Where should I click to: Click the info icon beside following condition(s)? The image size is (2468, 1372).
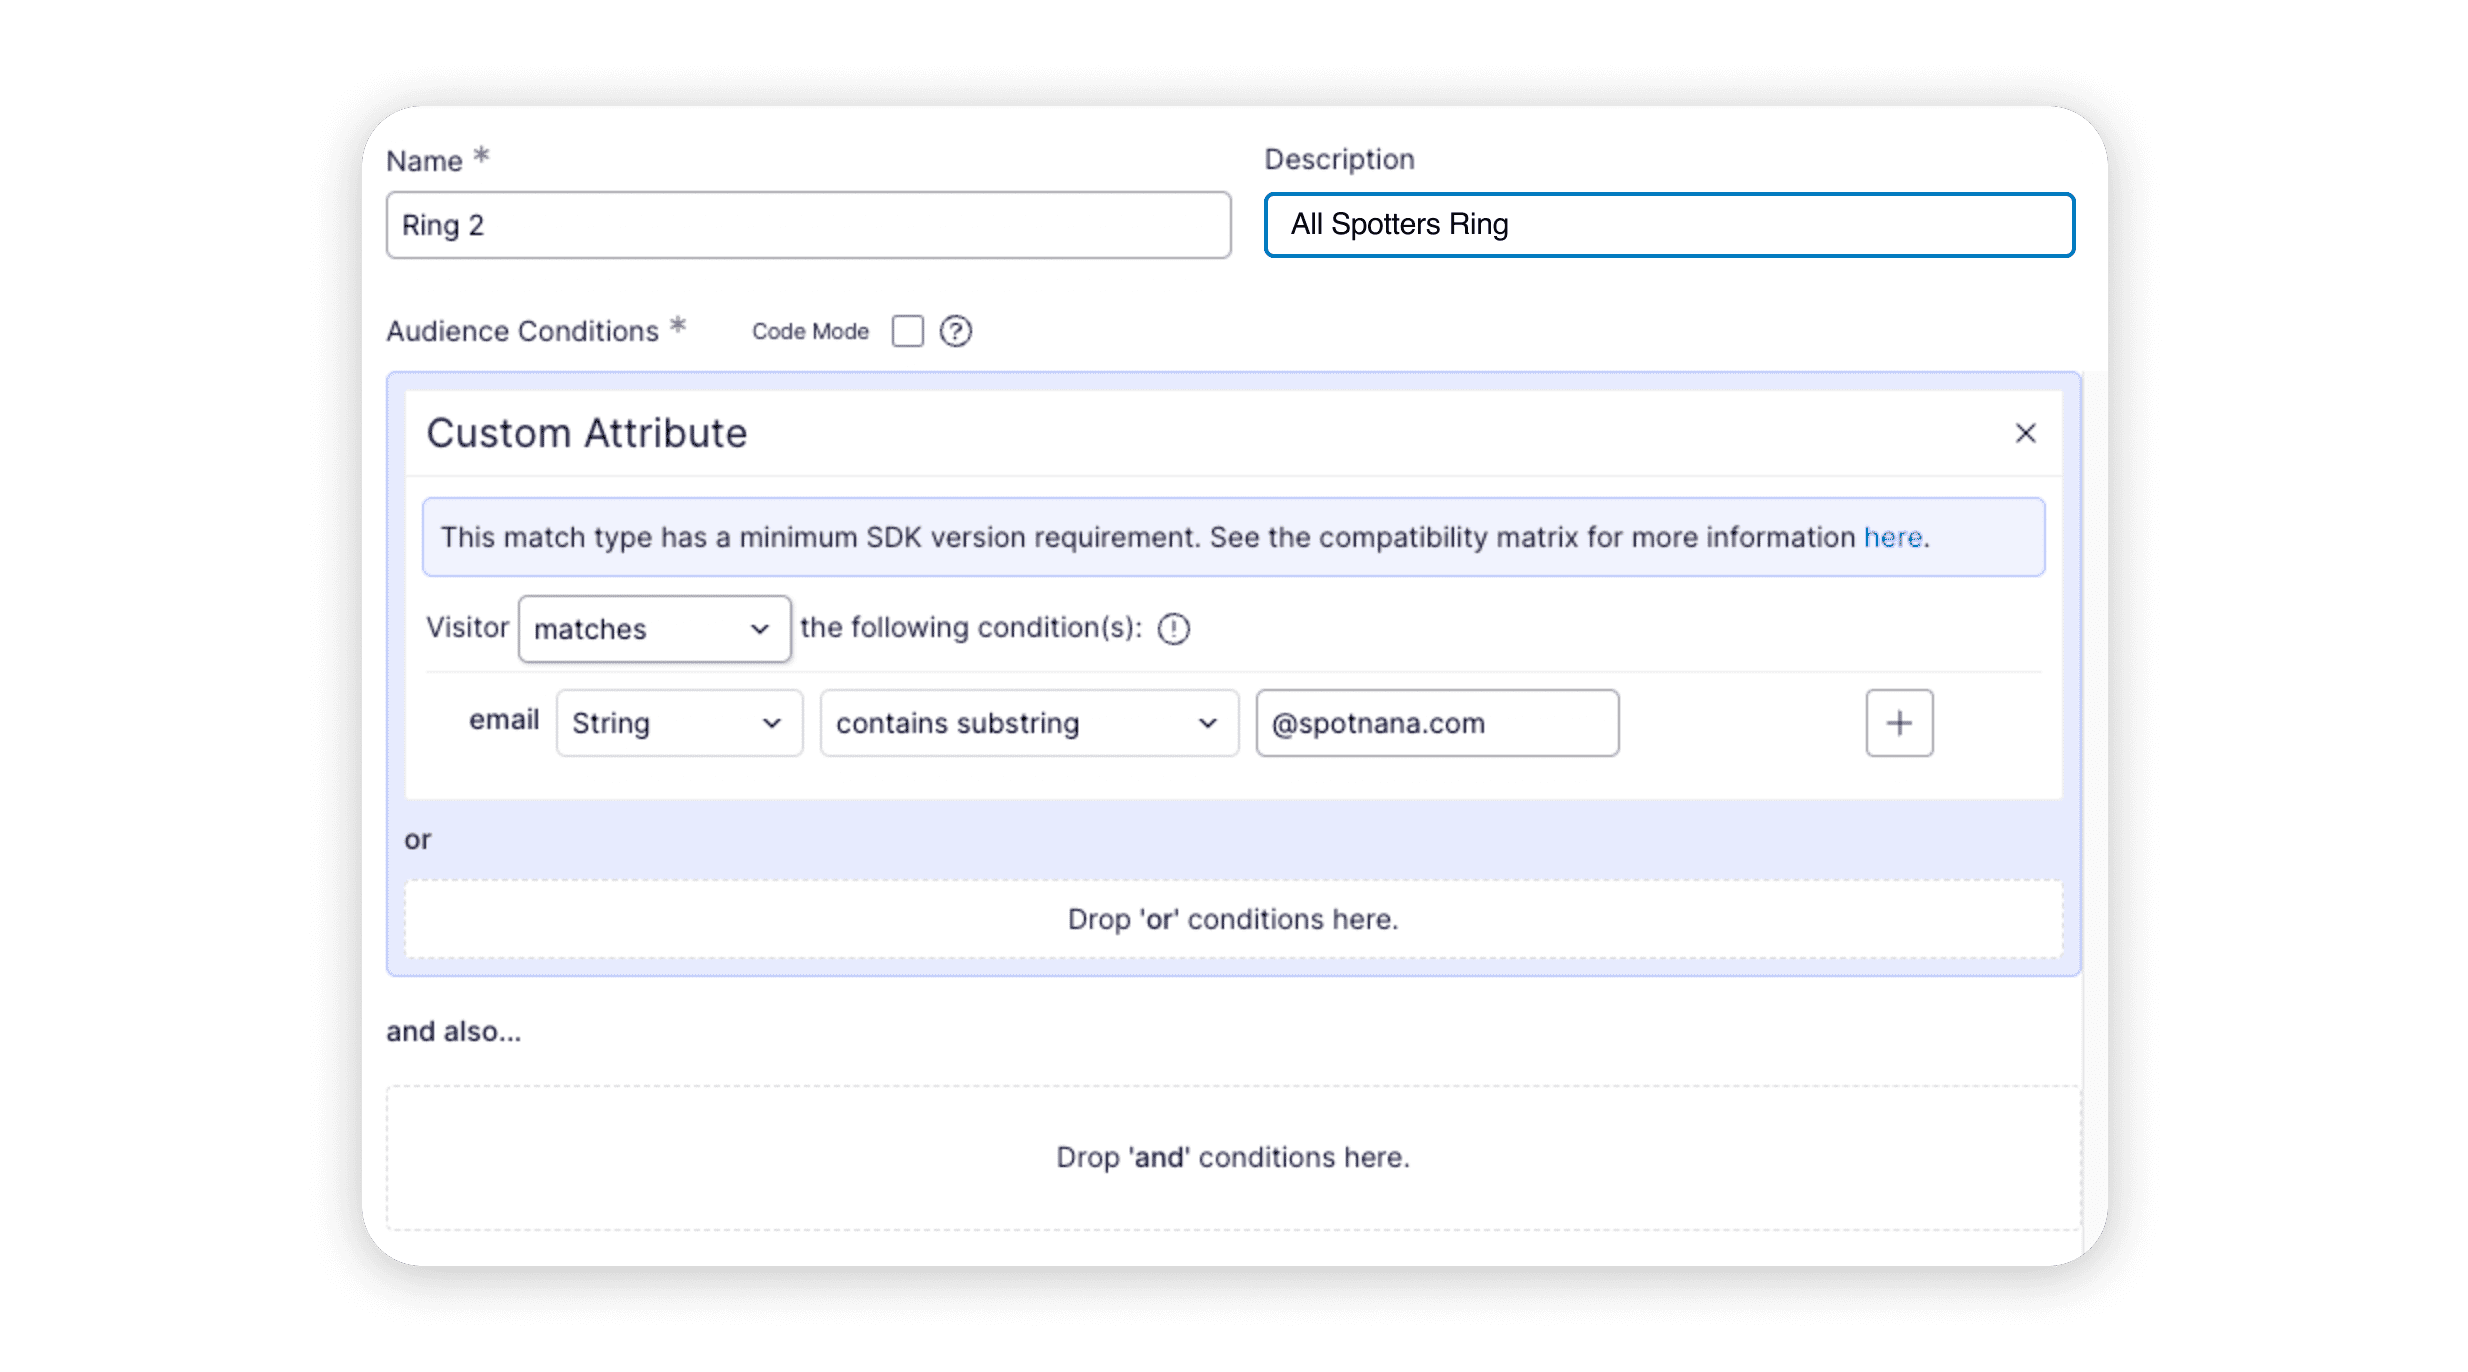click(x=1173, y=629)
